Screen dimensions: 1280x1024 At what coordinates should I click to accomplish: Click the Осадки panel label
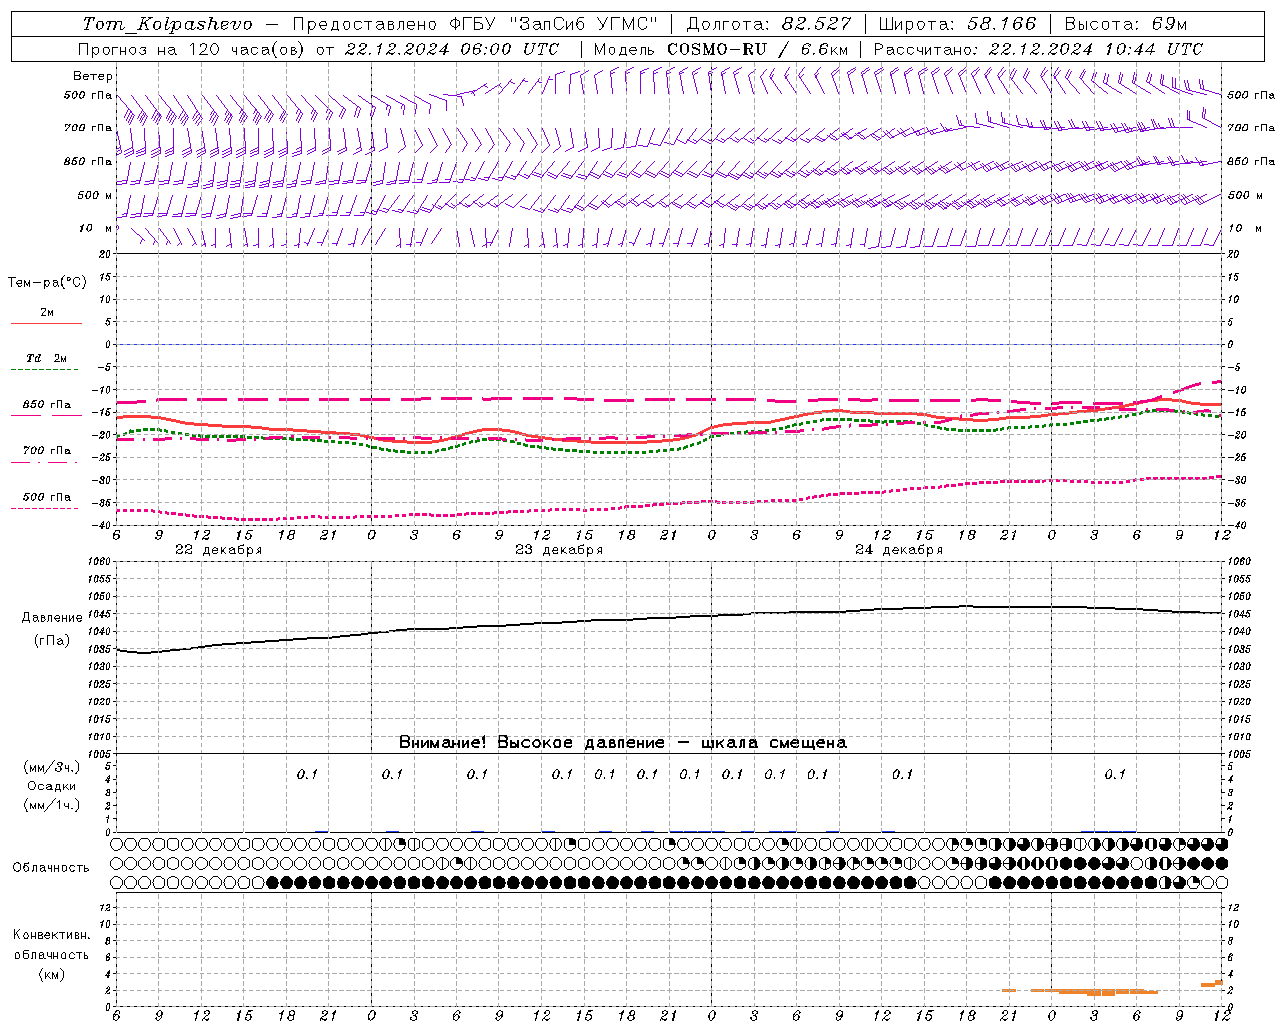coord(51,786)
